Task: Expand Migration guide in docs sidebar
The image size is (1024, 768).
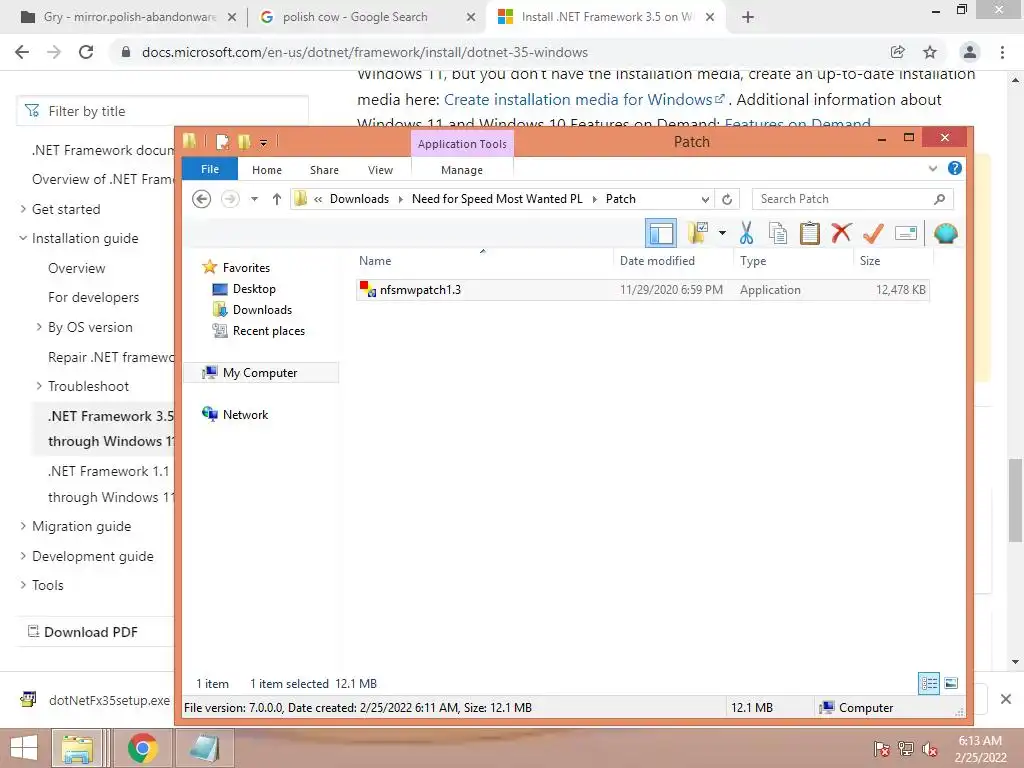Action: (24, 526)
